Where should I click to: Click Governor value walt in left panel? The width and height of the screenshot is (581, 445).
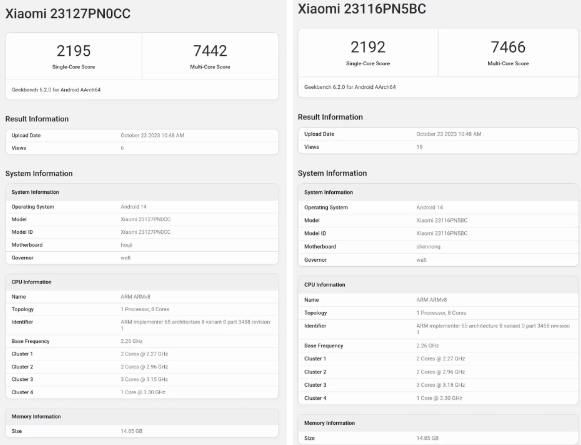coord(126,258)
